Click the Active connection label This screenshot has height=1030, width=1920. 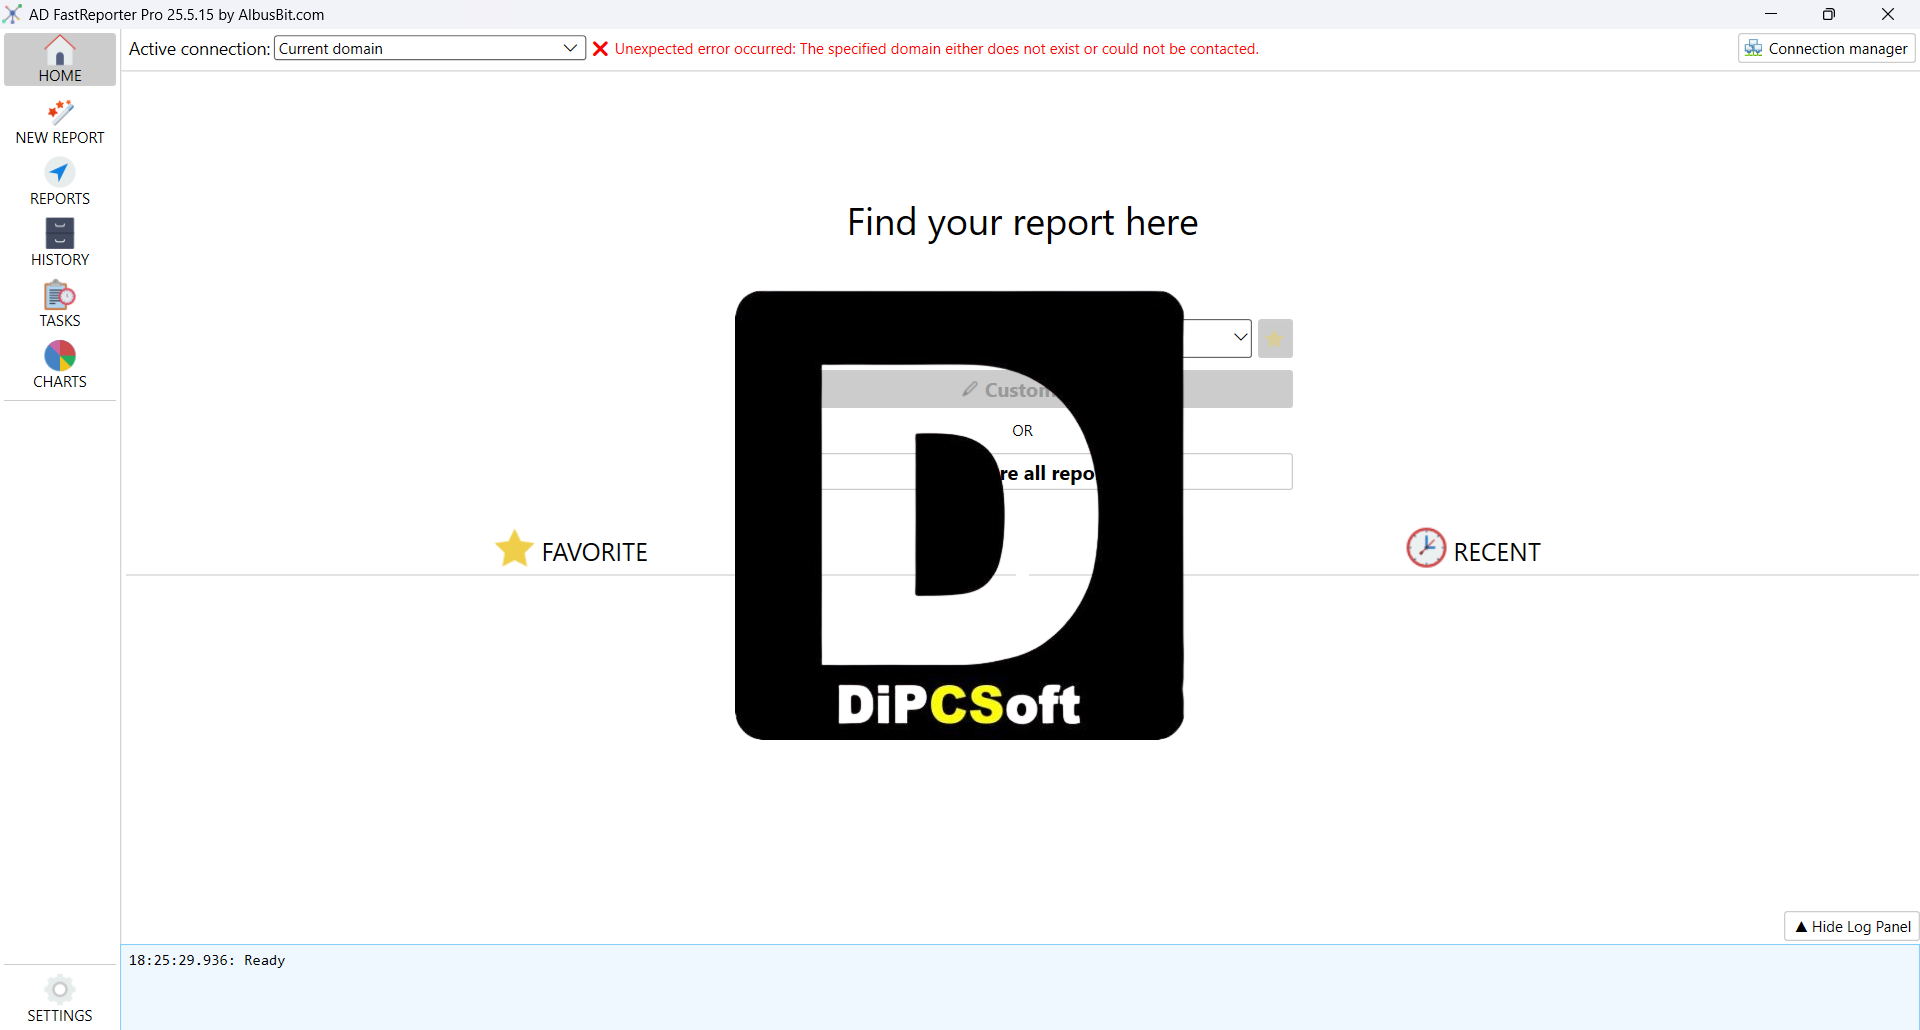click(x=199, y=49)
